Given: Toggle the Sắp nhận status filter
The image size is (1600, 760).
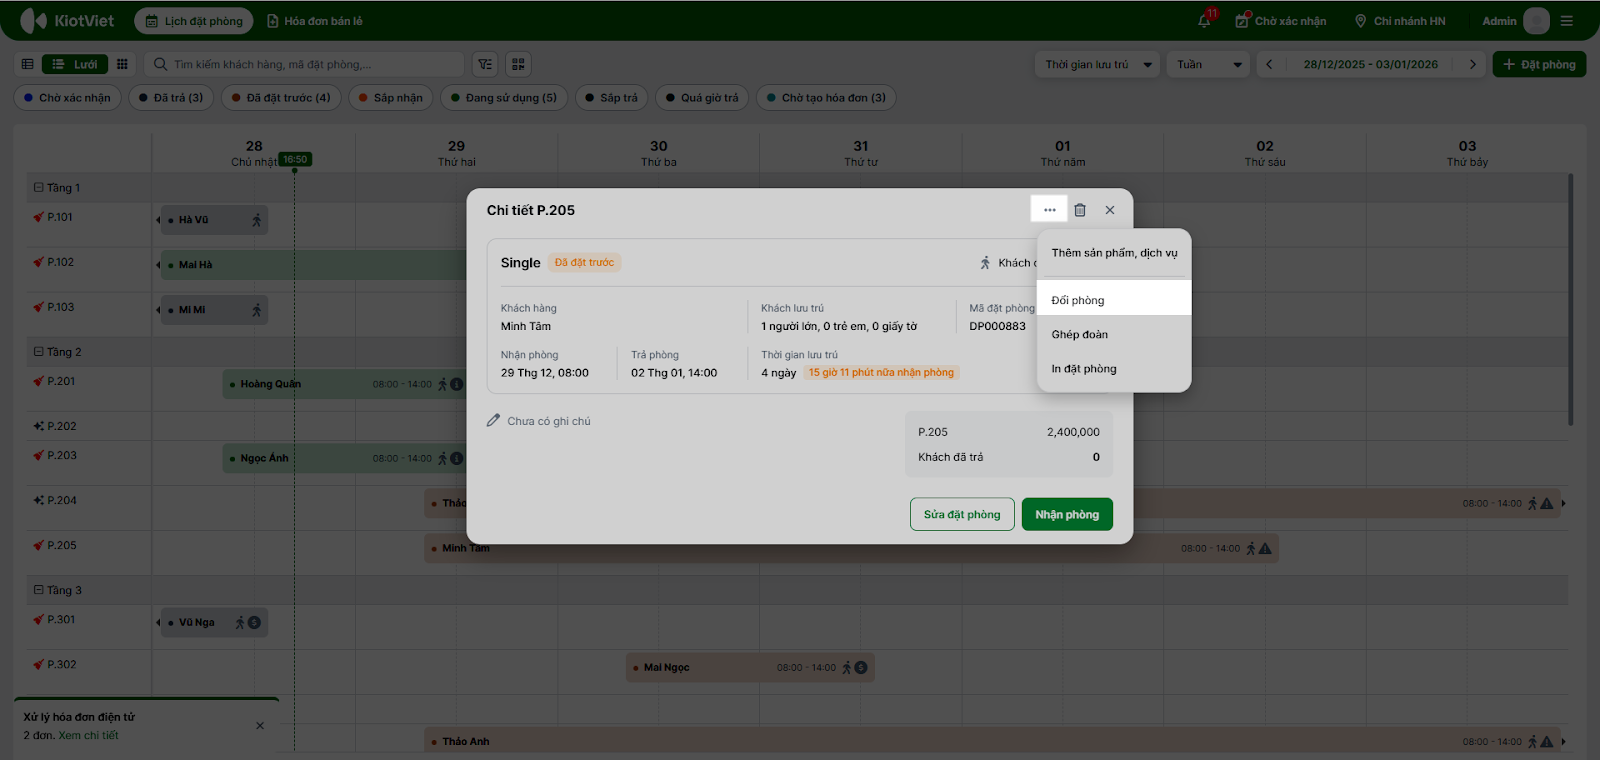Looking at the screenshot, I should pos(391,98).
